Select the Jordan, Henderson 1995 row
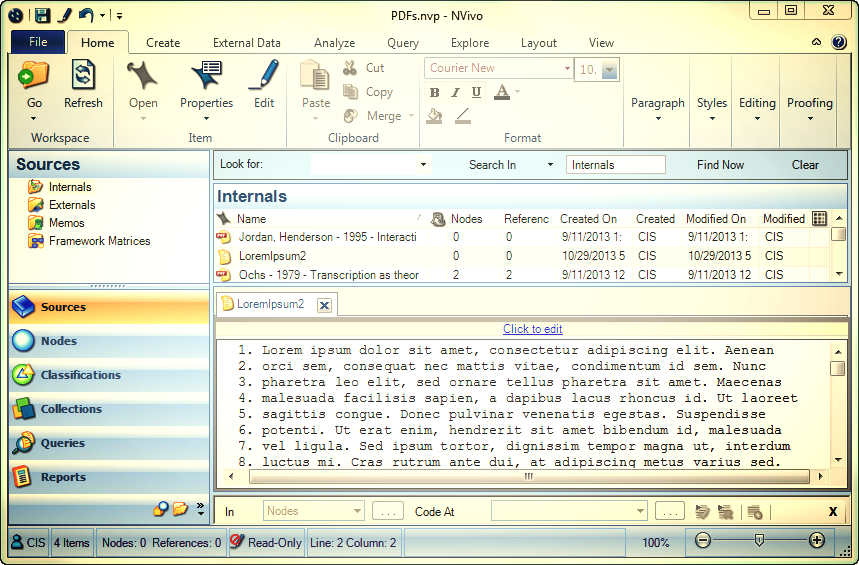 pyautogui.click(x=522, y=237)
